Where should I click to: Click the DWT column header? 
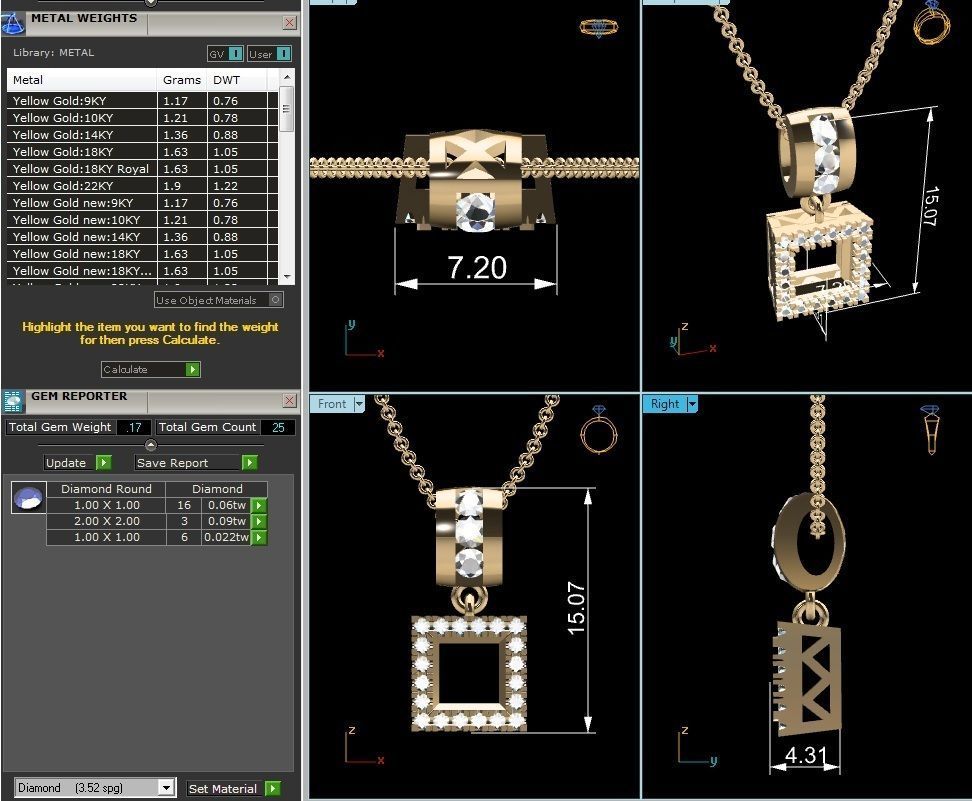click(x=237, y=80)
